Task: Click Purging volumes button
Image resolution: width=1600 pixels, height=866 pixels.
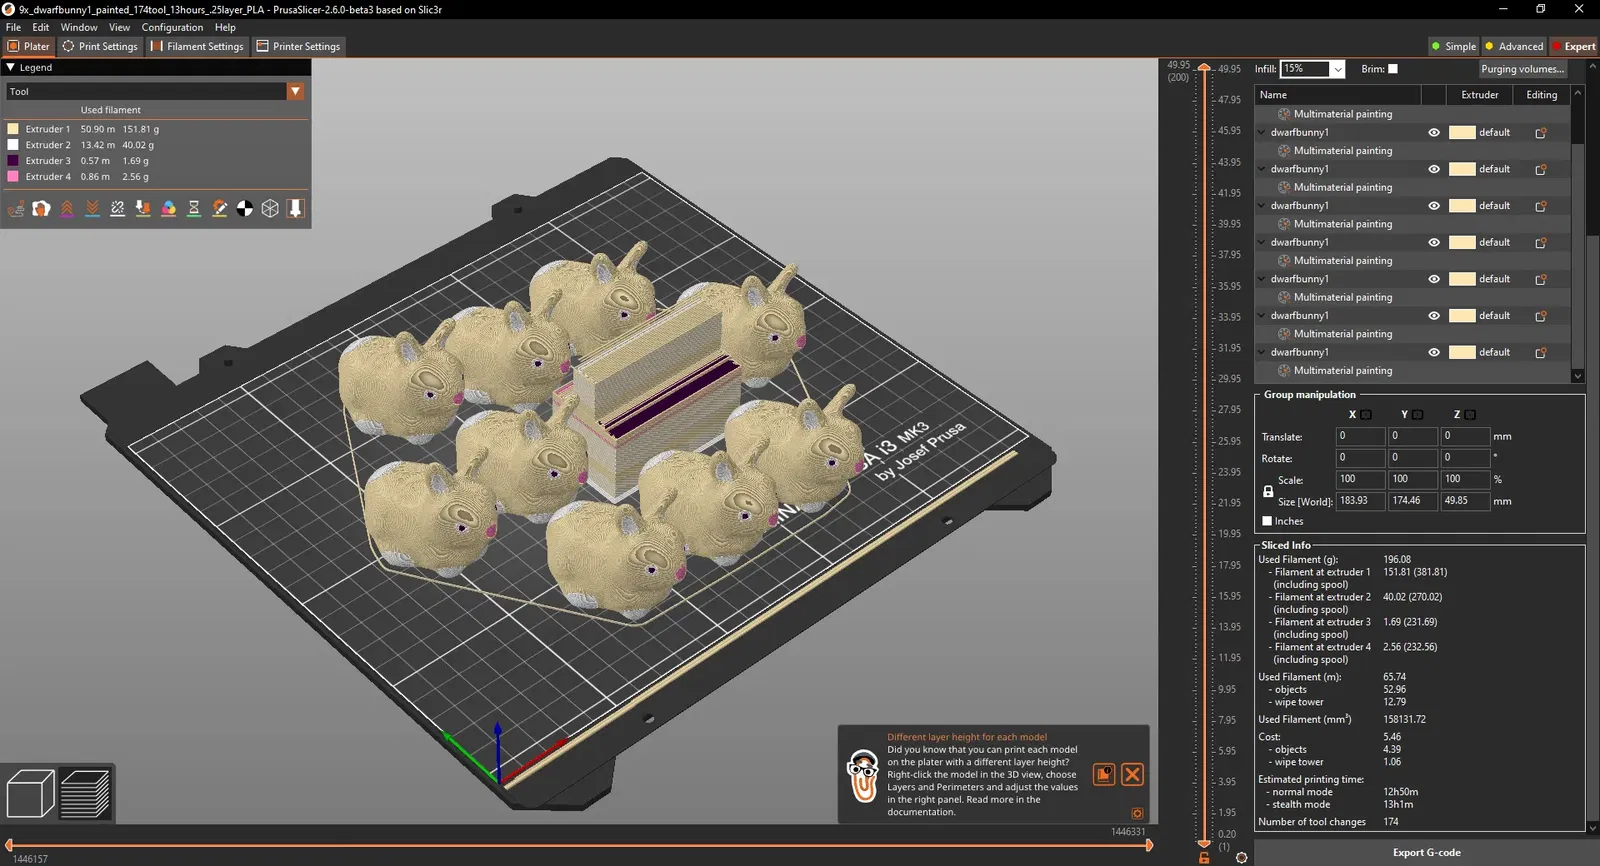Action: [1522, 69]
